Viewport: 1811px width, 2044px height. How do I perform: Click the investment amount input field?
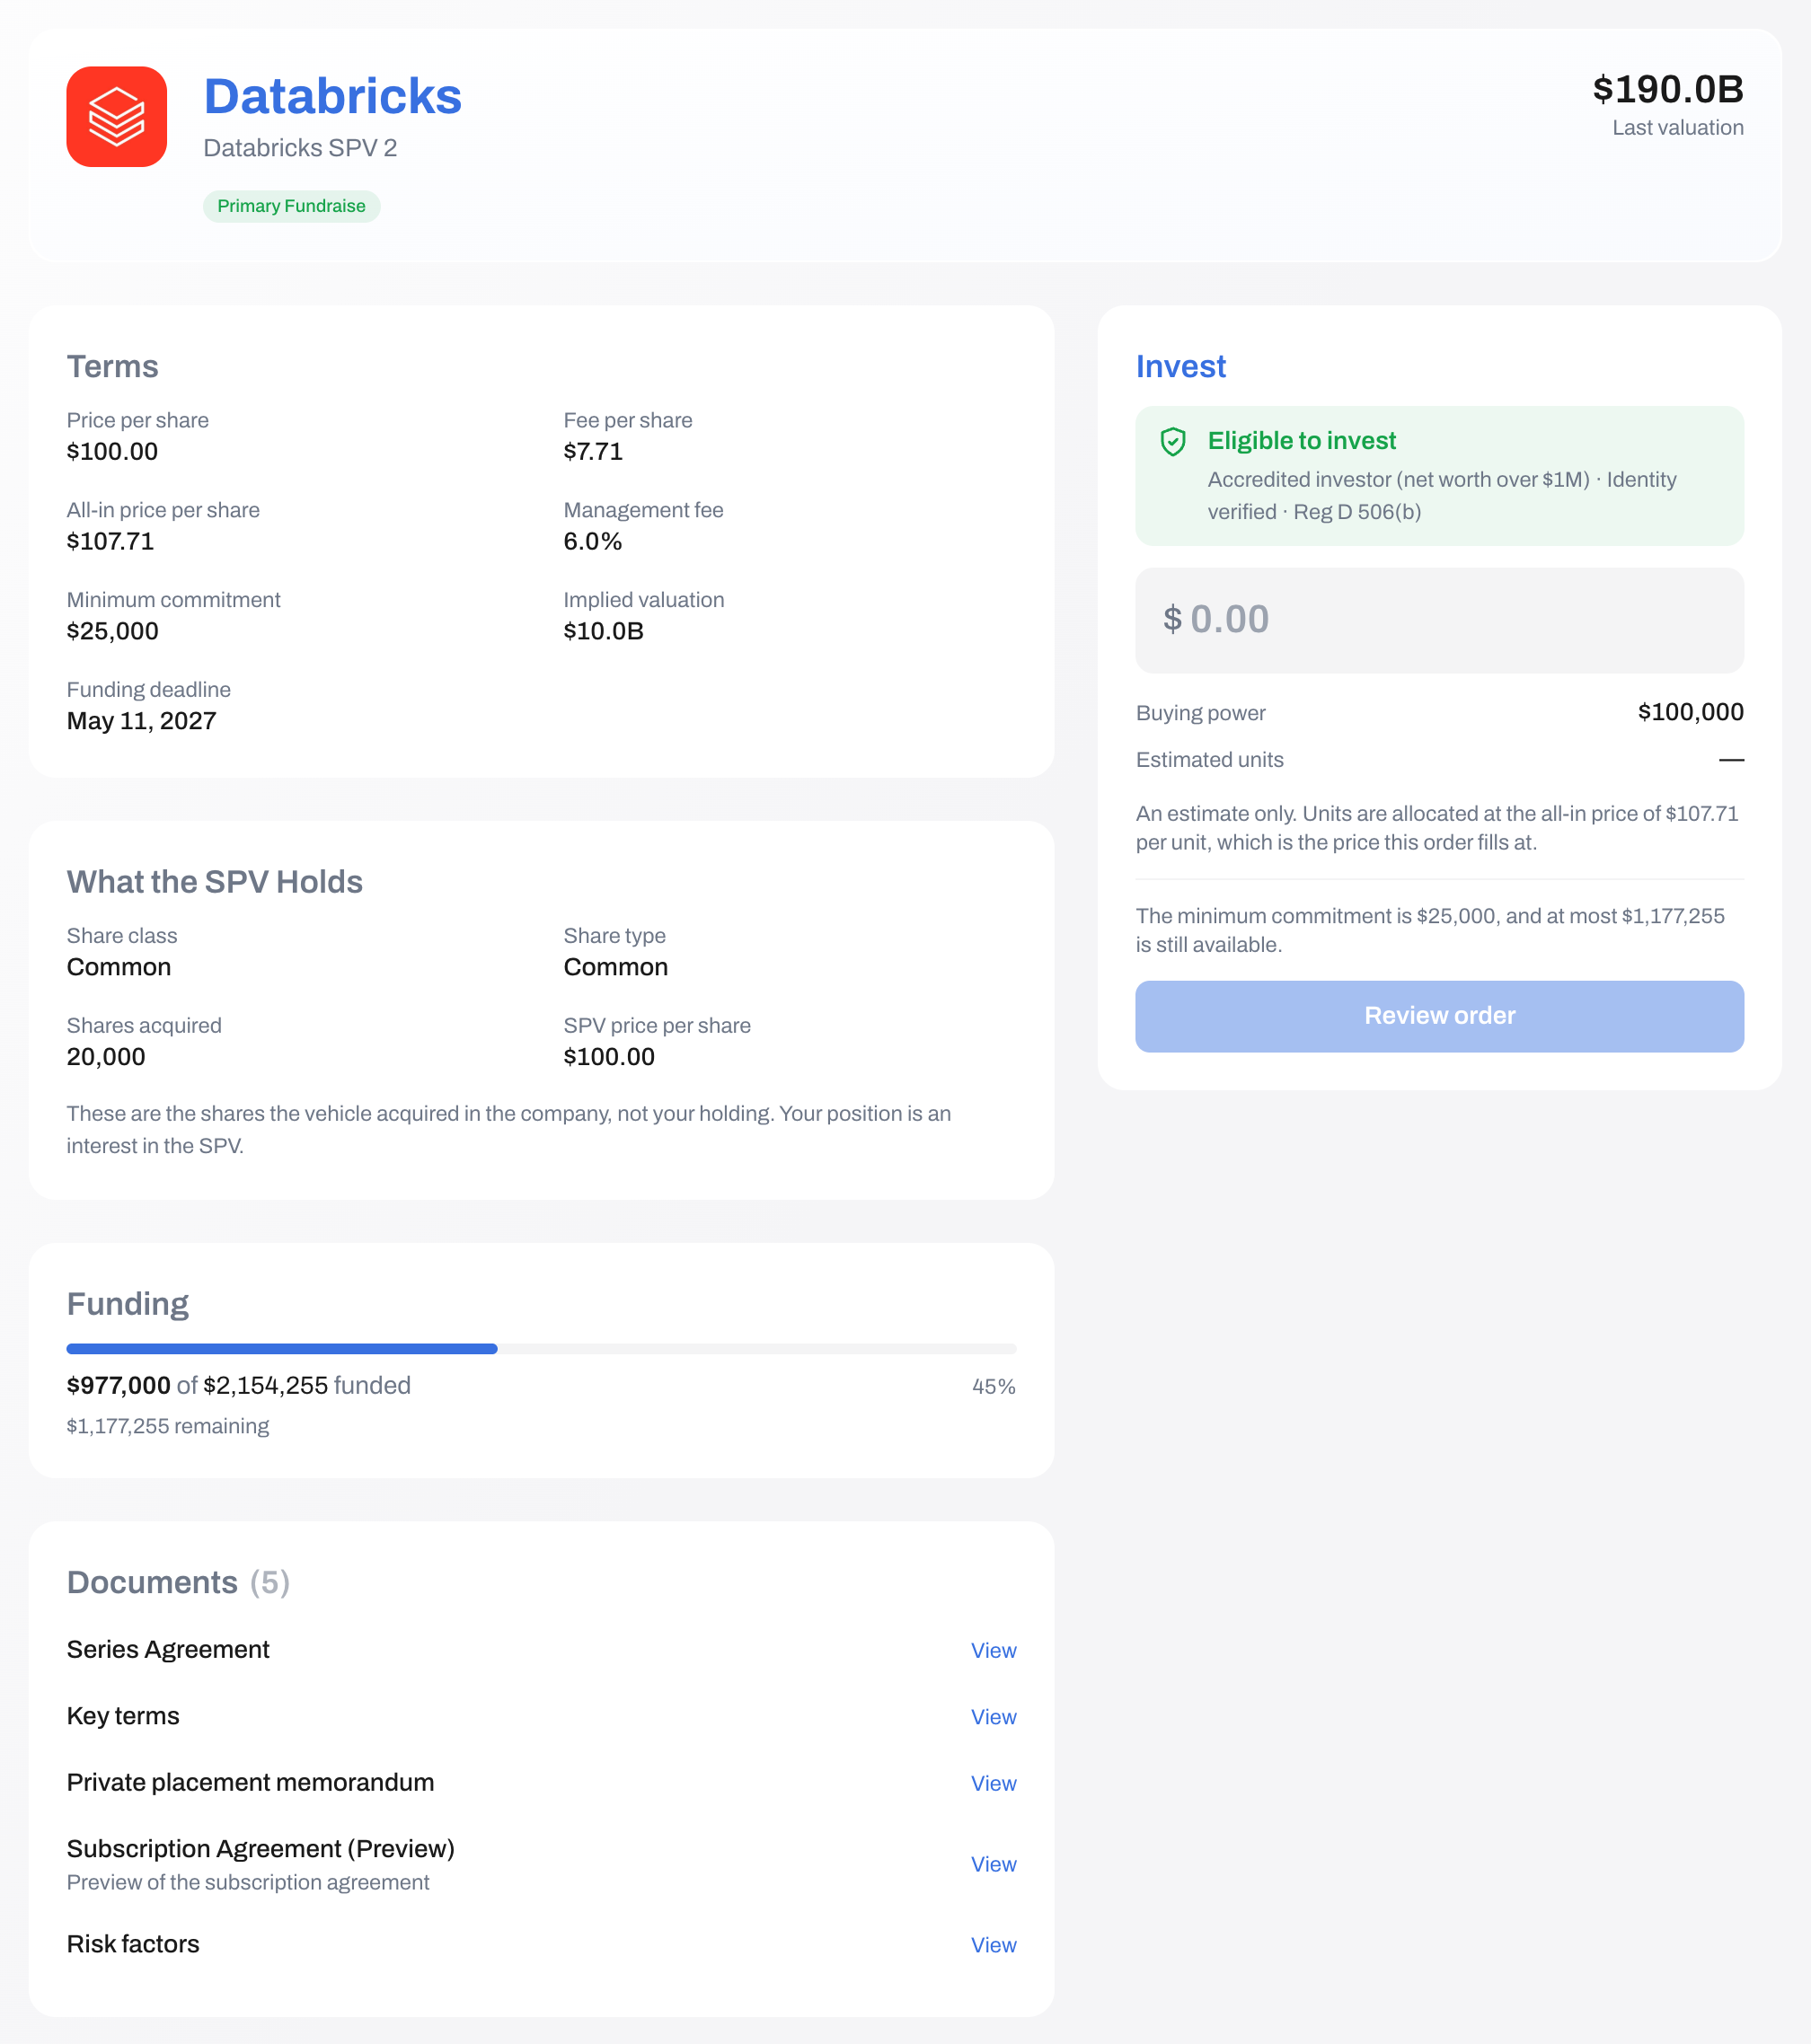[1439, 620]
